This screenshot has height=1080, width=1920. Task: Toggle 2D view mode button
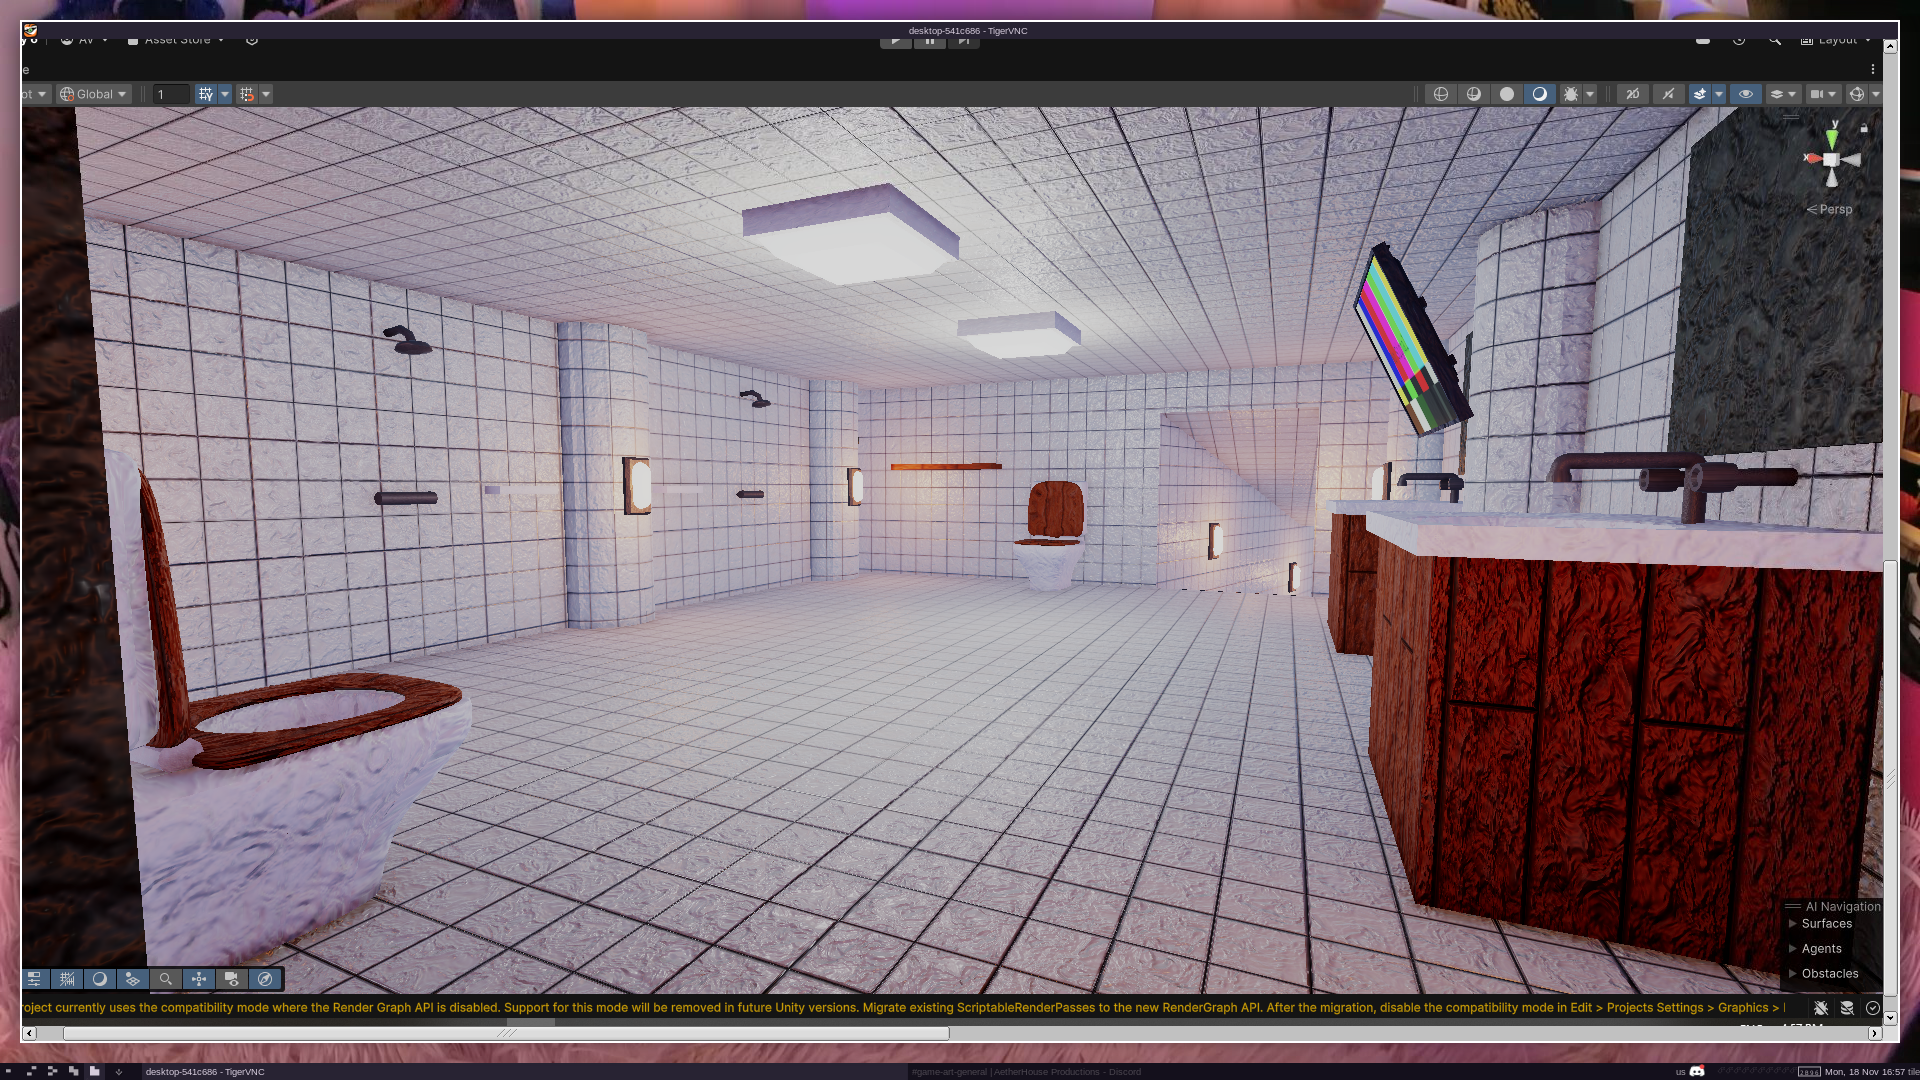tap(1632, 94)
